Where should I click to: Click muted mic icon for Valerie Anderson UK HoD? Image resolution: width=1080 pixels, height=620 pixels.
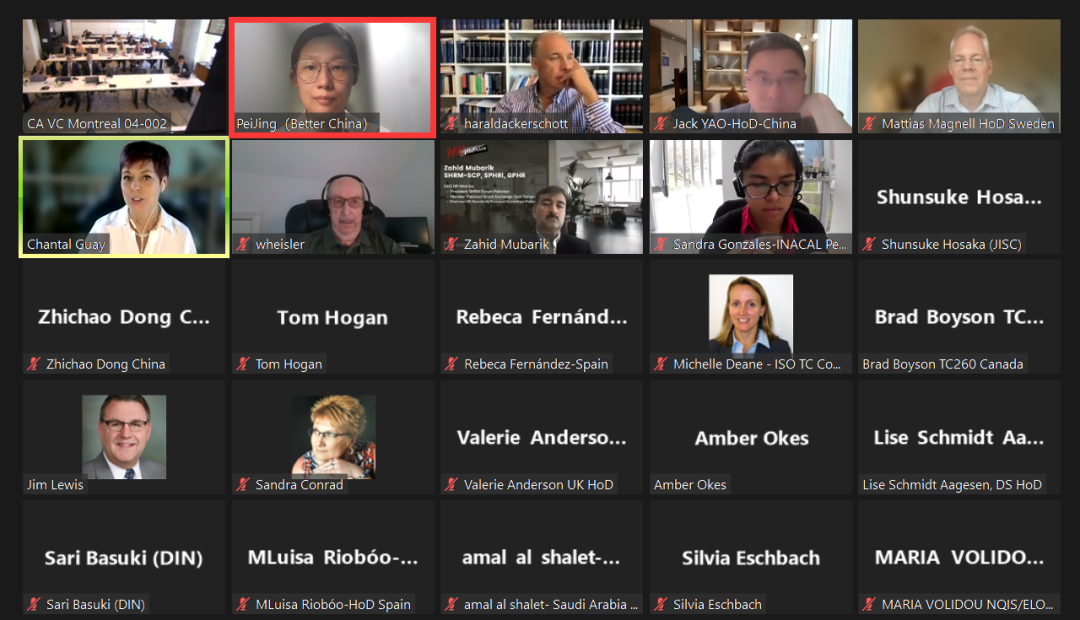450,484
